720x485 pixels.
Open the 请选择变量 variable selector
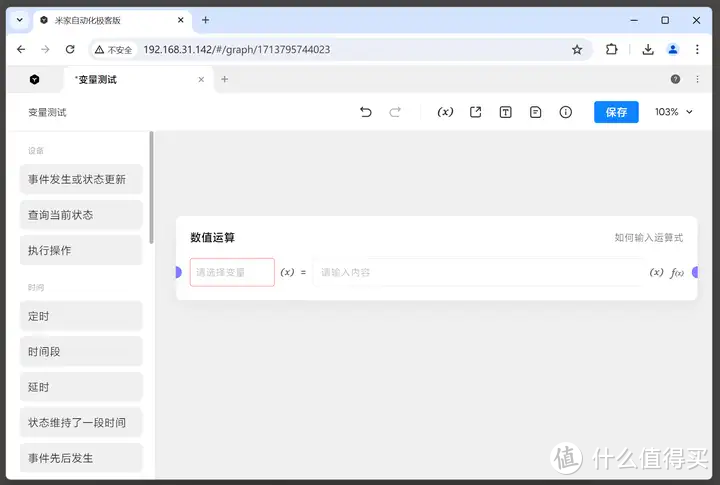coord(232,272)
